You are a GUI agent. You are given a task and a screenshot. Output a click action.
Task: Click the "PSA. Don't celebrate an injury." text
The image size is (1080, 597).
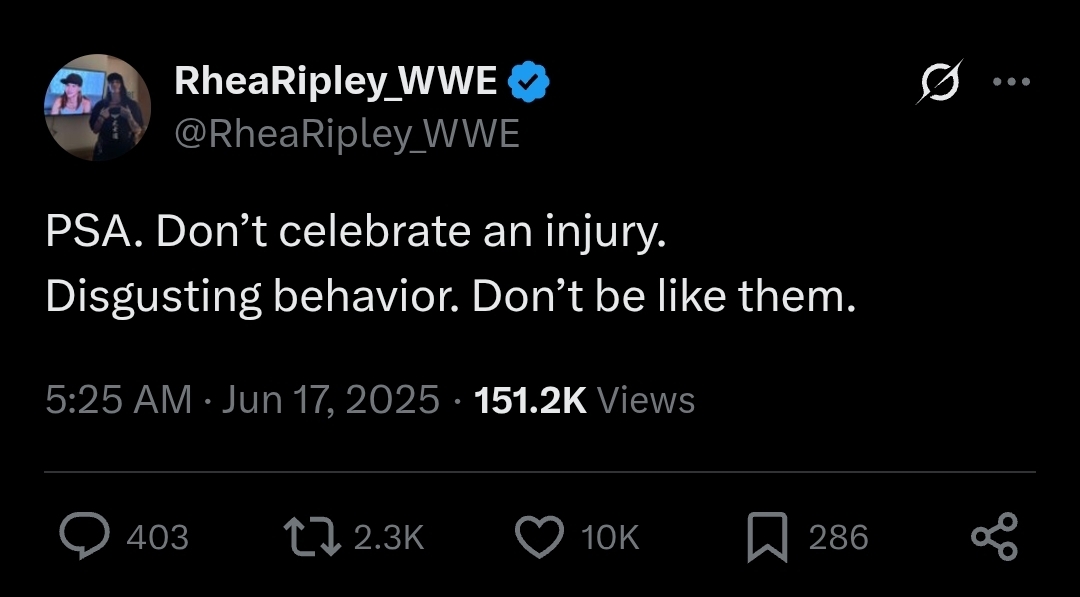[355, 232]
